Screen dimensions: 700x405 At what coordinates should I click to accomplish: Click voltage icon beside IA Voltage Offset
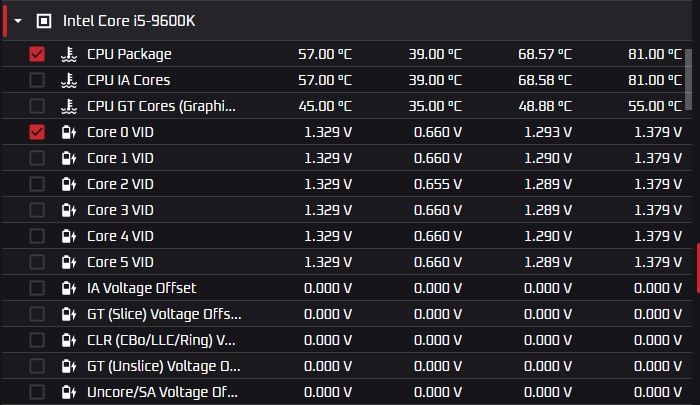click(x=68, y=288)
